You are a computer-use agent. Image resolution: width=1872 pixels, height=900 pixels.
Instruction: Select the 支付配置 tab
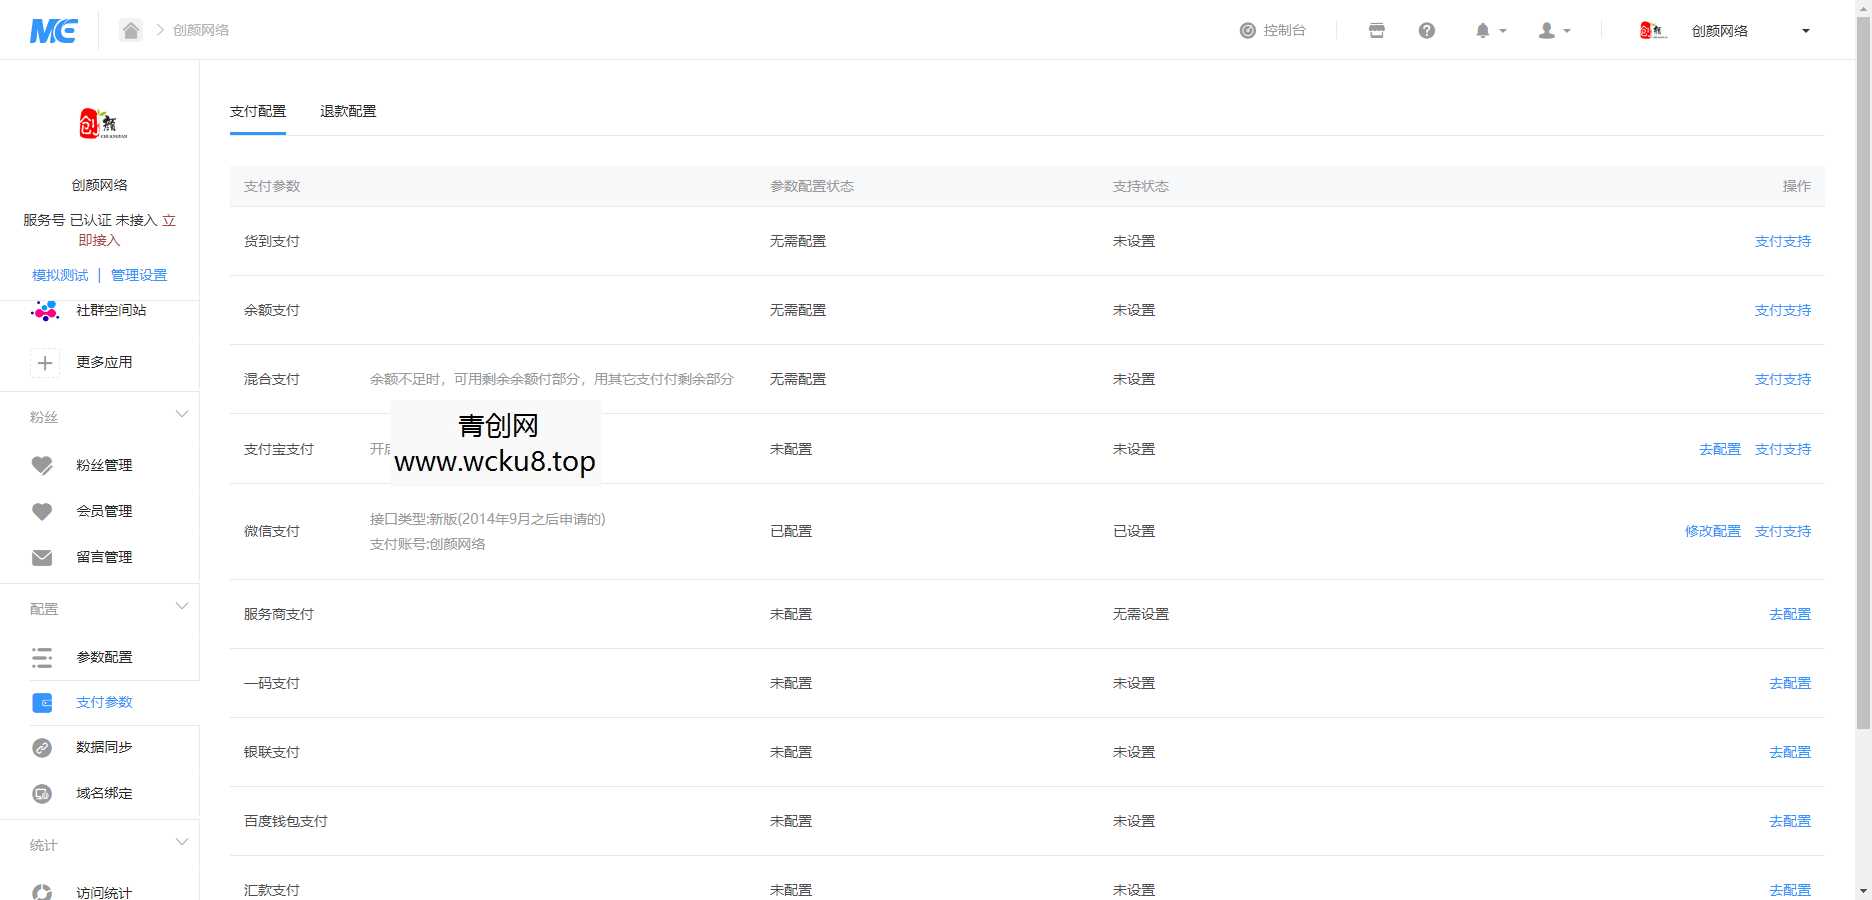point(258,111)
